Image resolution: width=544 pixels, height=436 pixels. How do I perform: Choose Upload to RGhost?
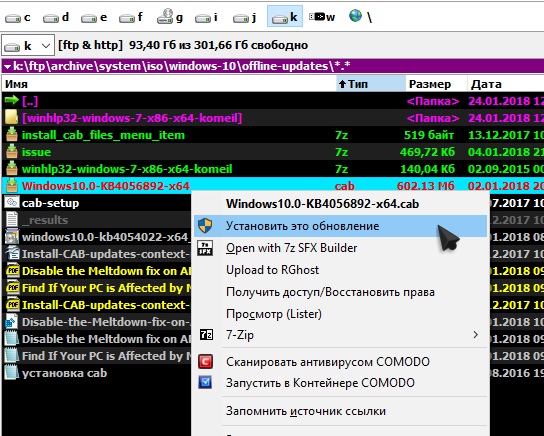coord(340,270)
